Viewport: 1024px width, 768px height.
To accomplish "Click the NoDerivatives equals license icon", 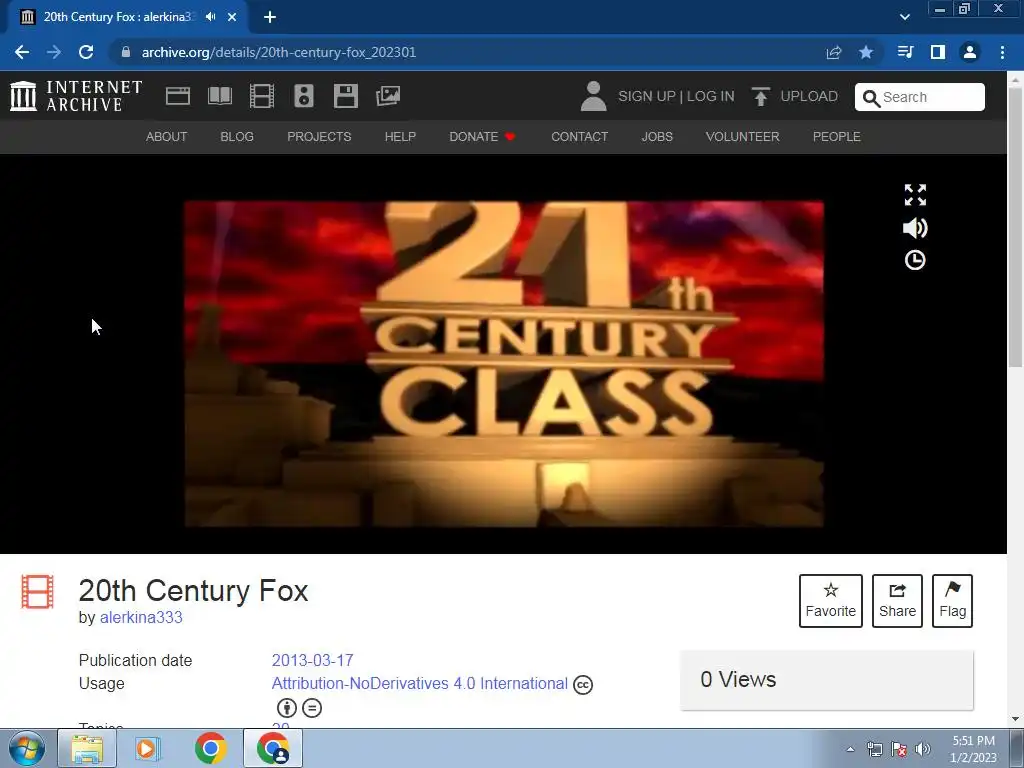I will coord(312,708).
